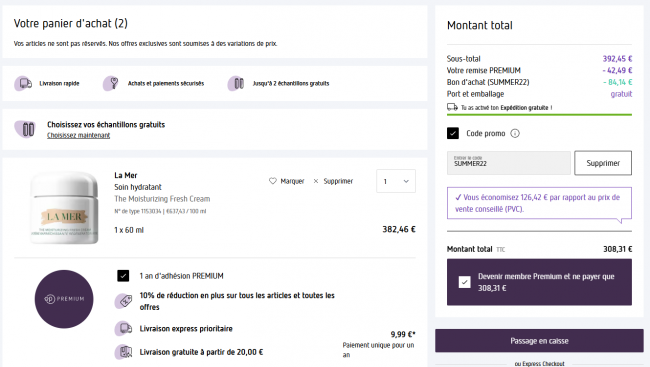
Task: Click the express delivery priority icon
Action: tap(124, 328)
